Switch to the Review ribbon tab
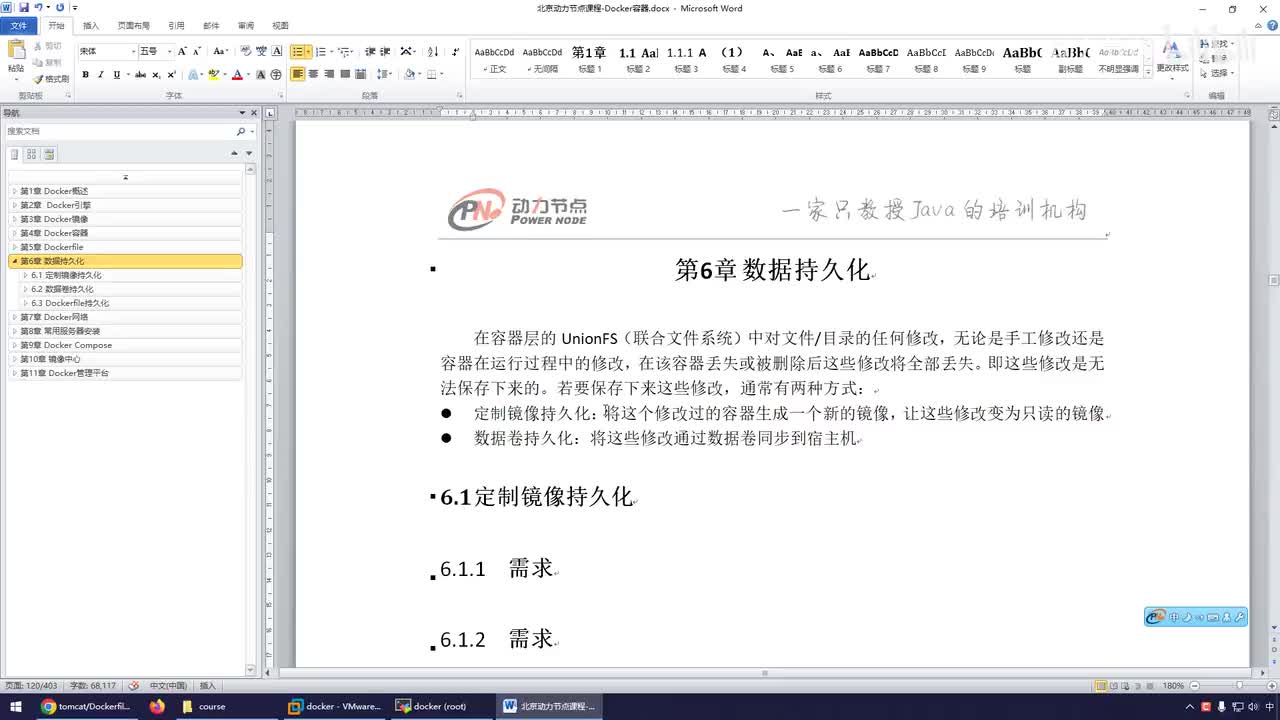The height and width of the screenshot is (720, 1280). click(246, 25)
